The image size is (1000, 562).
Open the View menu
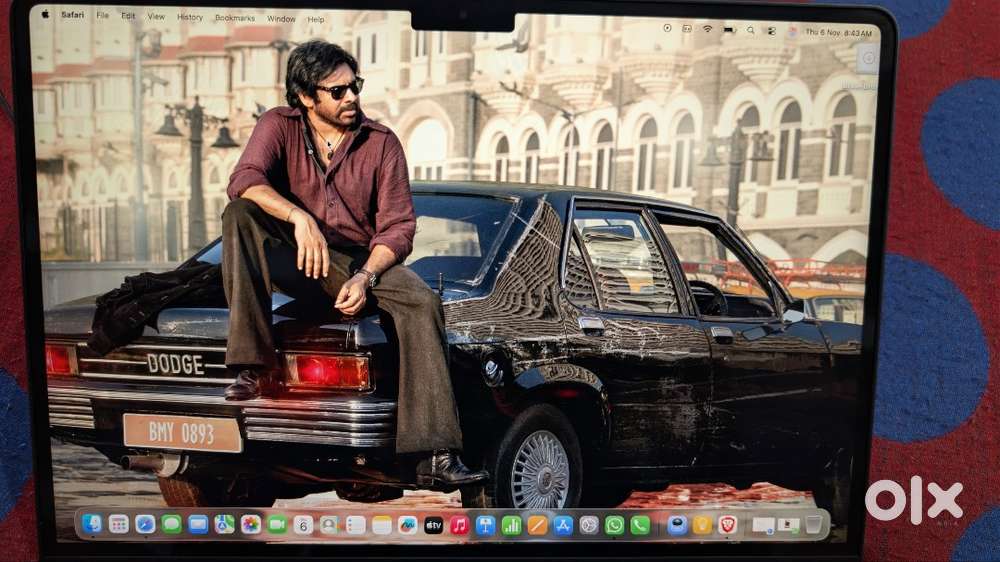coord(156,17)
